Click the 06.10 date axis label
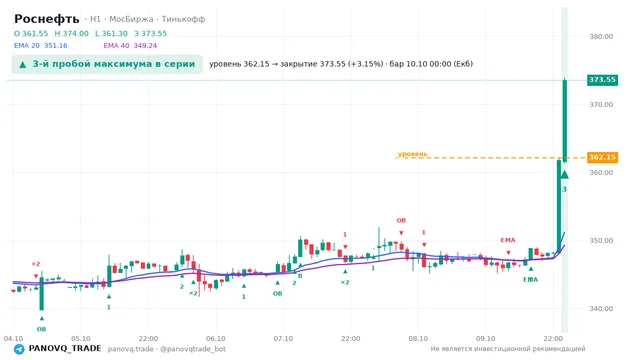 216,338
